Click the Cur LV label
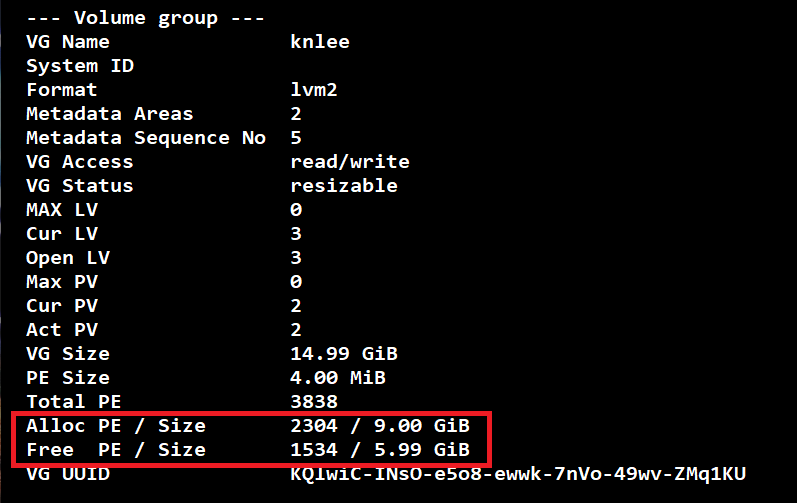The image size is (797, 503). (62, 234)
